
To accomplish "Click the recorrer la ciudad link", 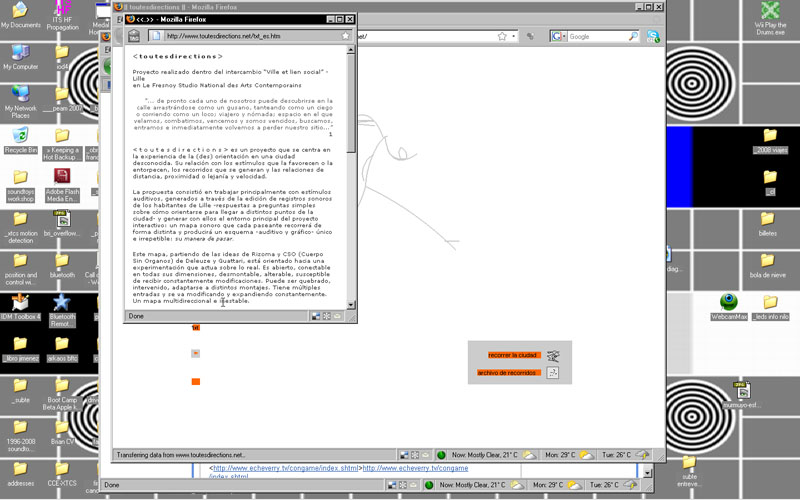I will [x=514, y=355].
